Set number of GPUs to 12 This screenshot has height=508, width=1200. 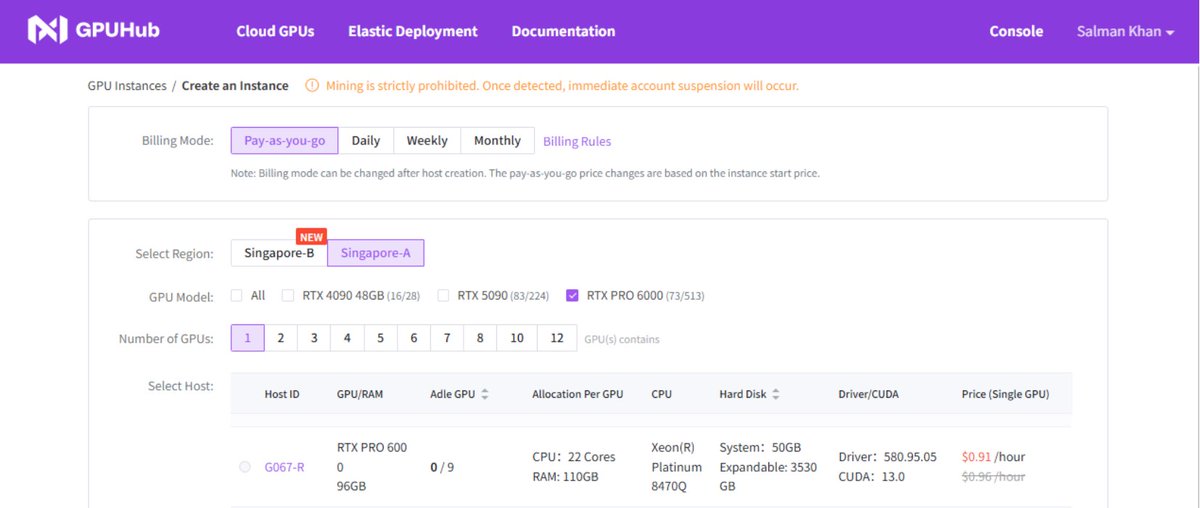557,338
